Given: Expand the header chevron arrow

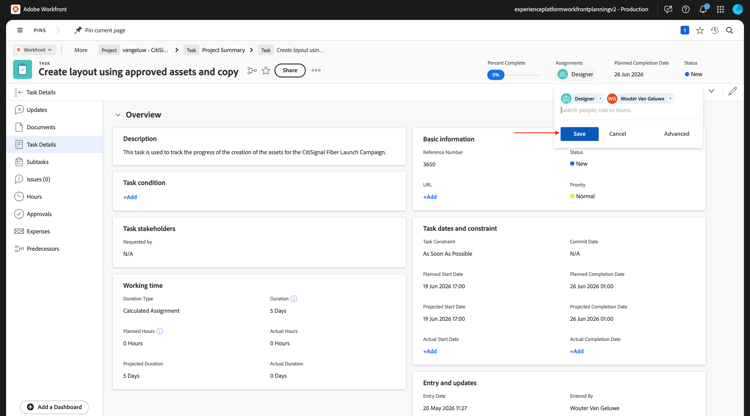Looking at the screenshot, I should tap(711, 91).
